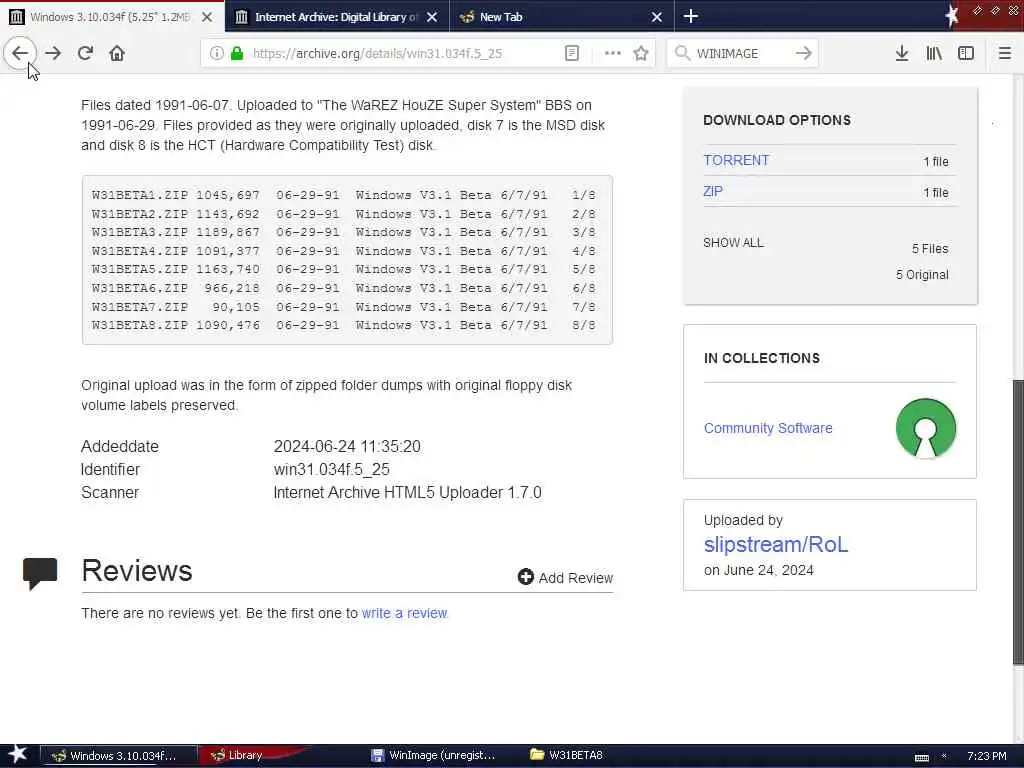Close the Internet Archive Digital Library tab
The image size is (1024, 768).
point(432,17)
